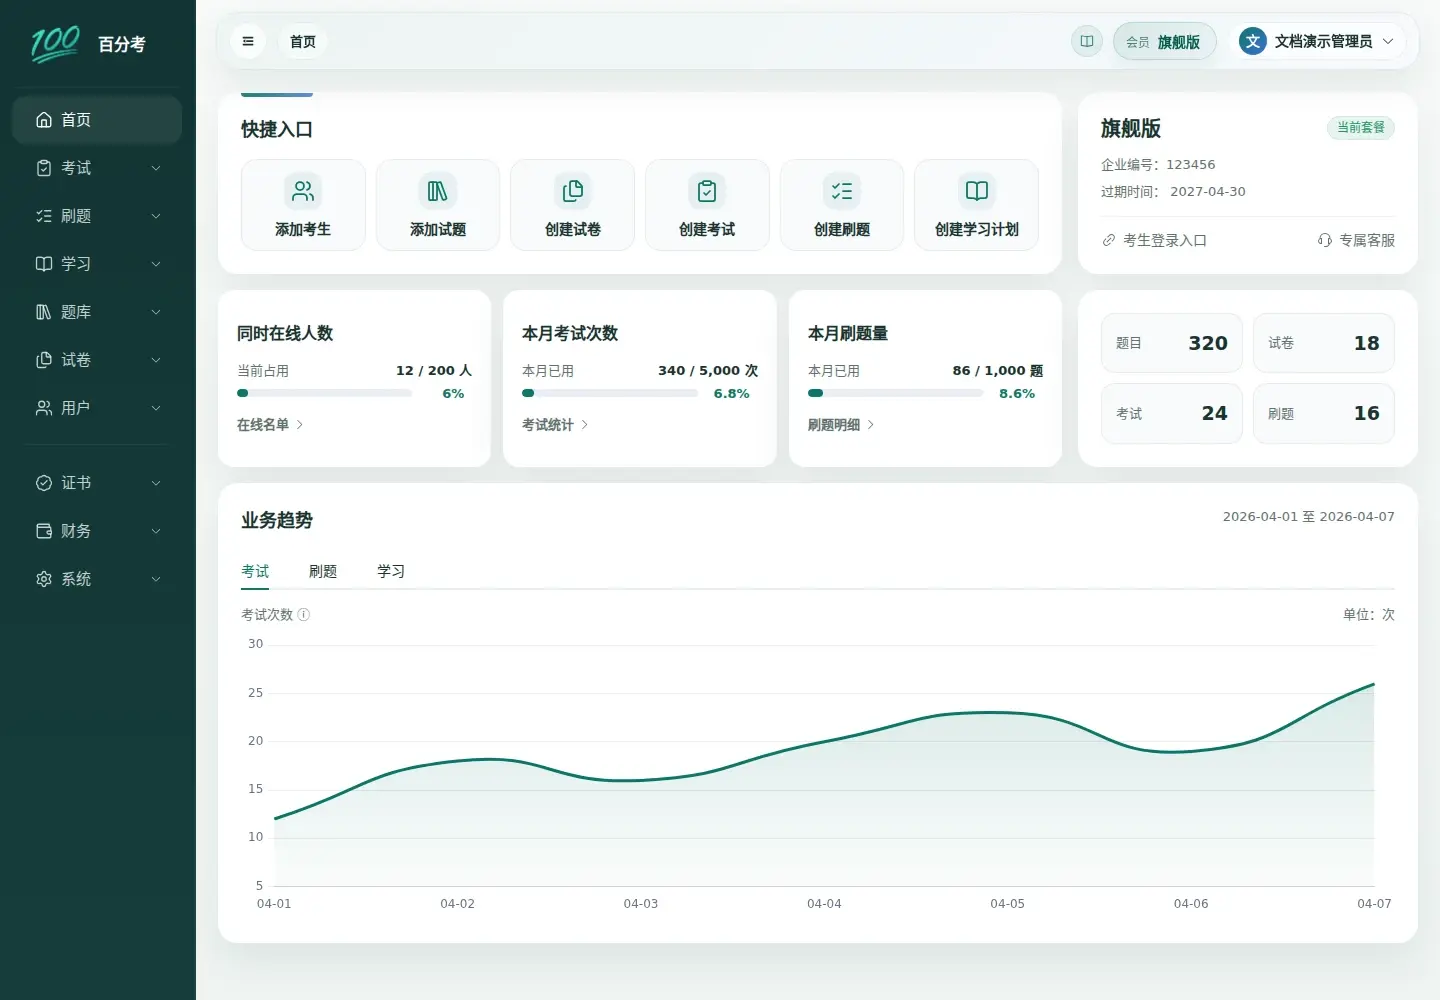This screenshot has height=1000, width=1440.
Task: Open the 考生登录入口 link
Action: point(1154,240)
